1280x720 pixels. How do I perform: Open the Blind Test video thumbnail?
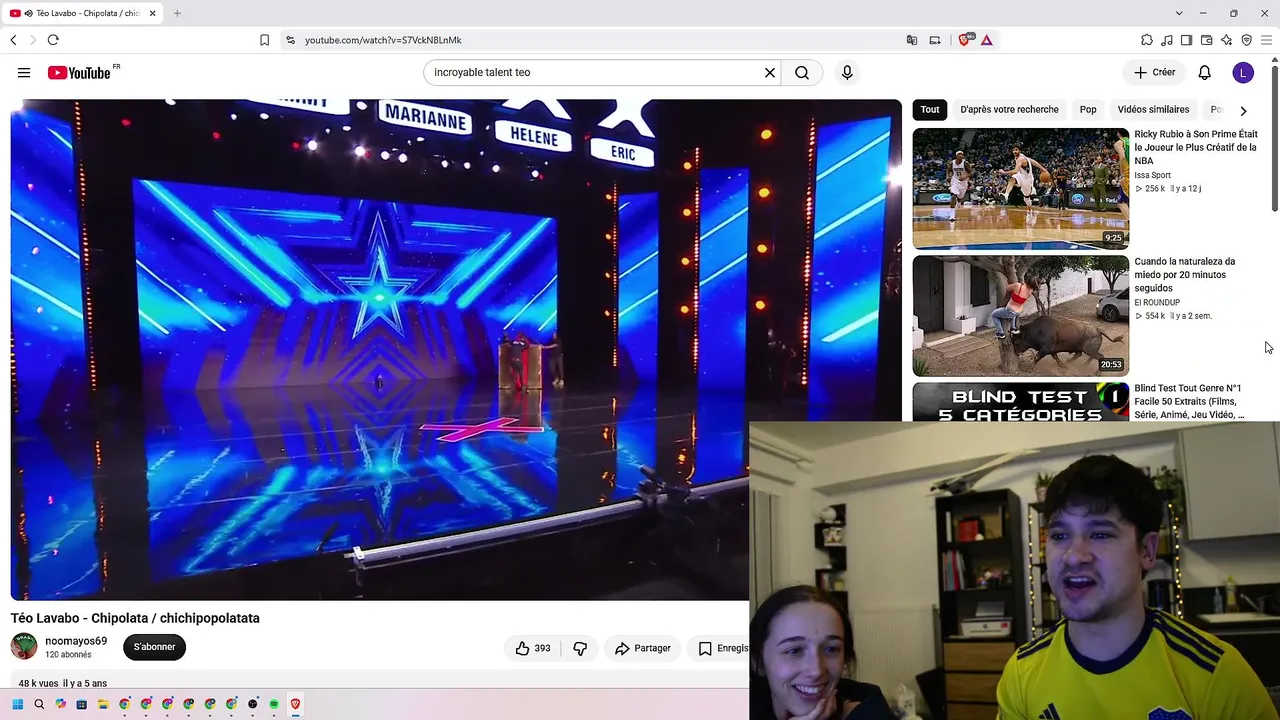1020,402
